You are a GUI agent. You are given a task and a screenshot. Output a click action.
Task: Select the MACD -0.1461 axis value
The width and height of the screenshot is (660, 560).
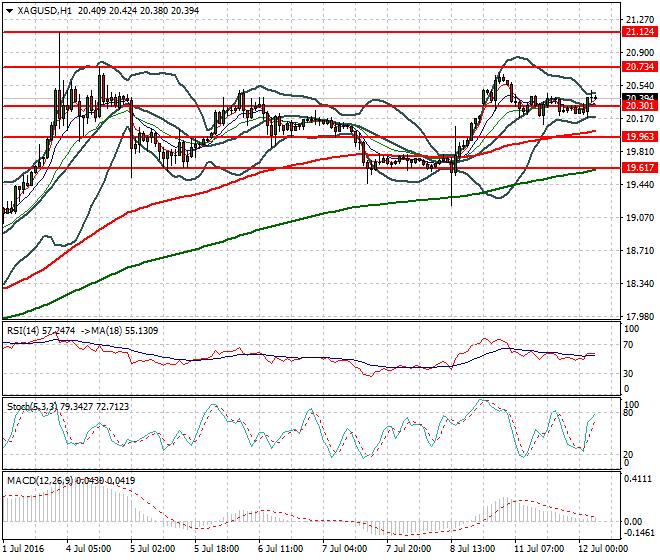tap(639, 533)
